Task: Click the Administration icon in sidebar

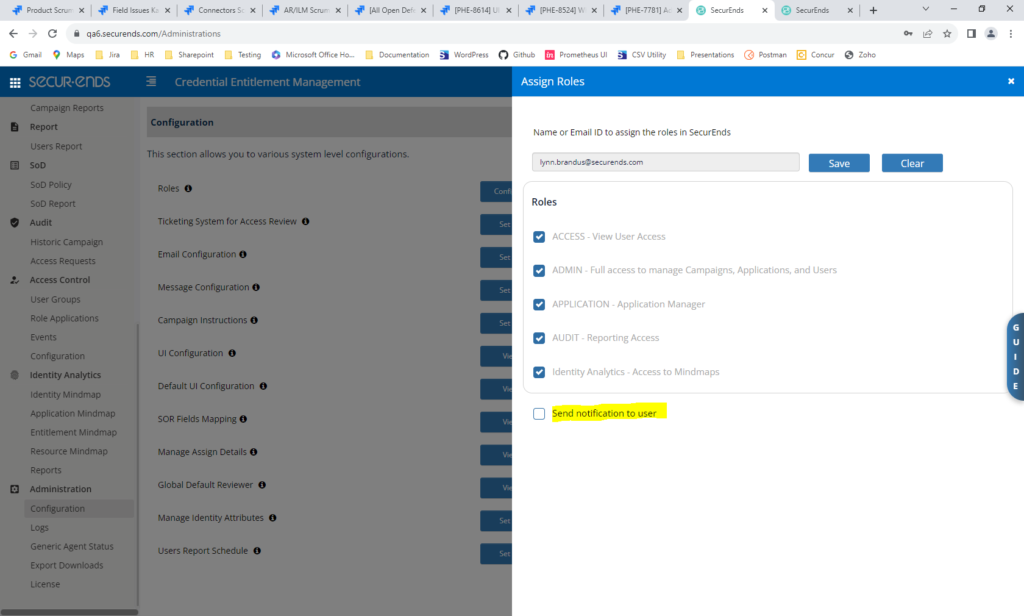Action: 14,489
